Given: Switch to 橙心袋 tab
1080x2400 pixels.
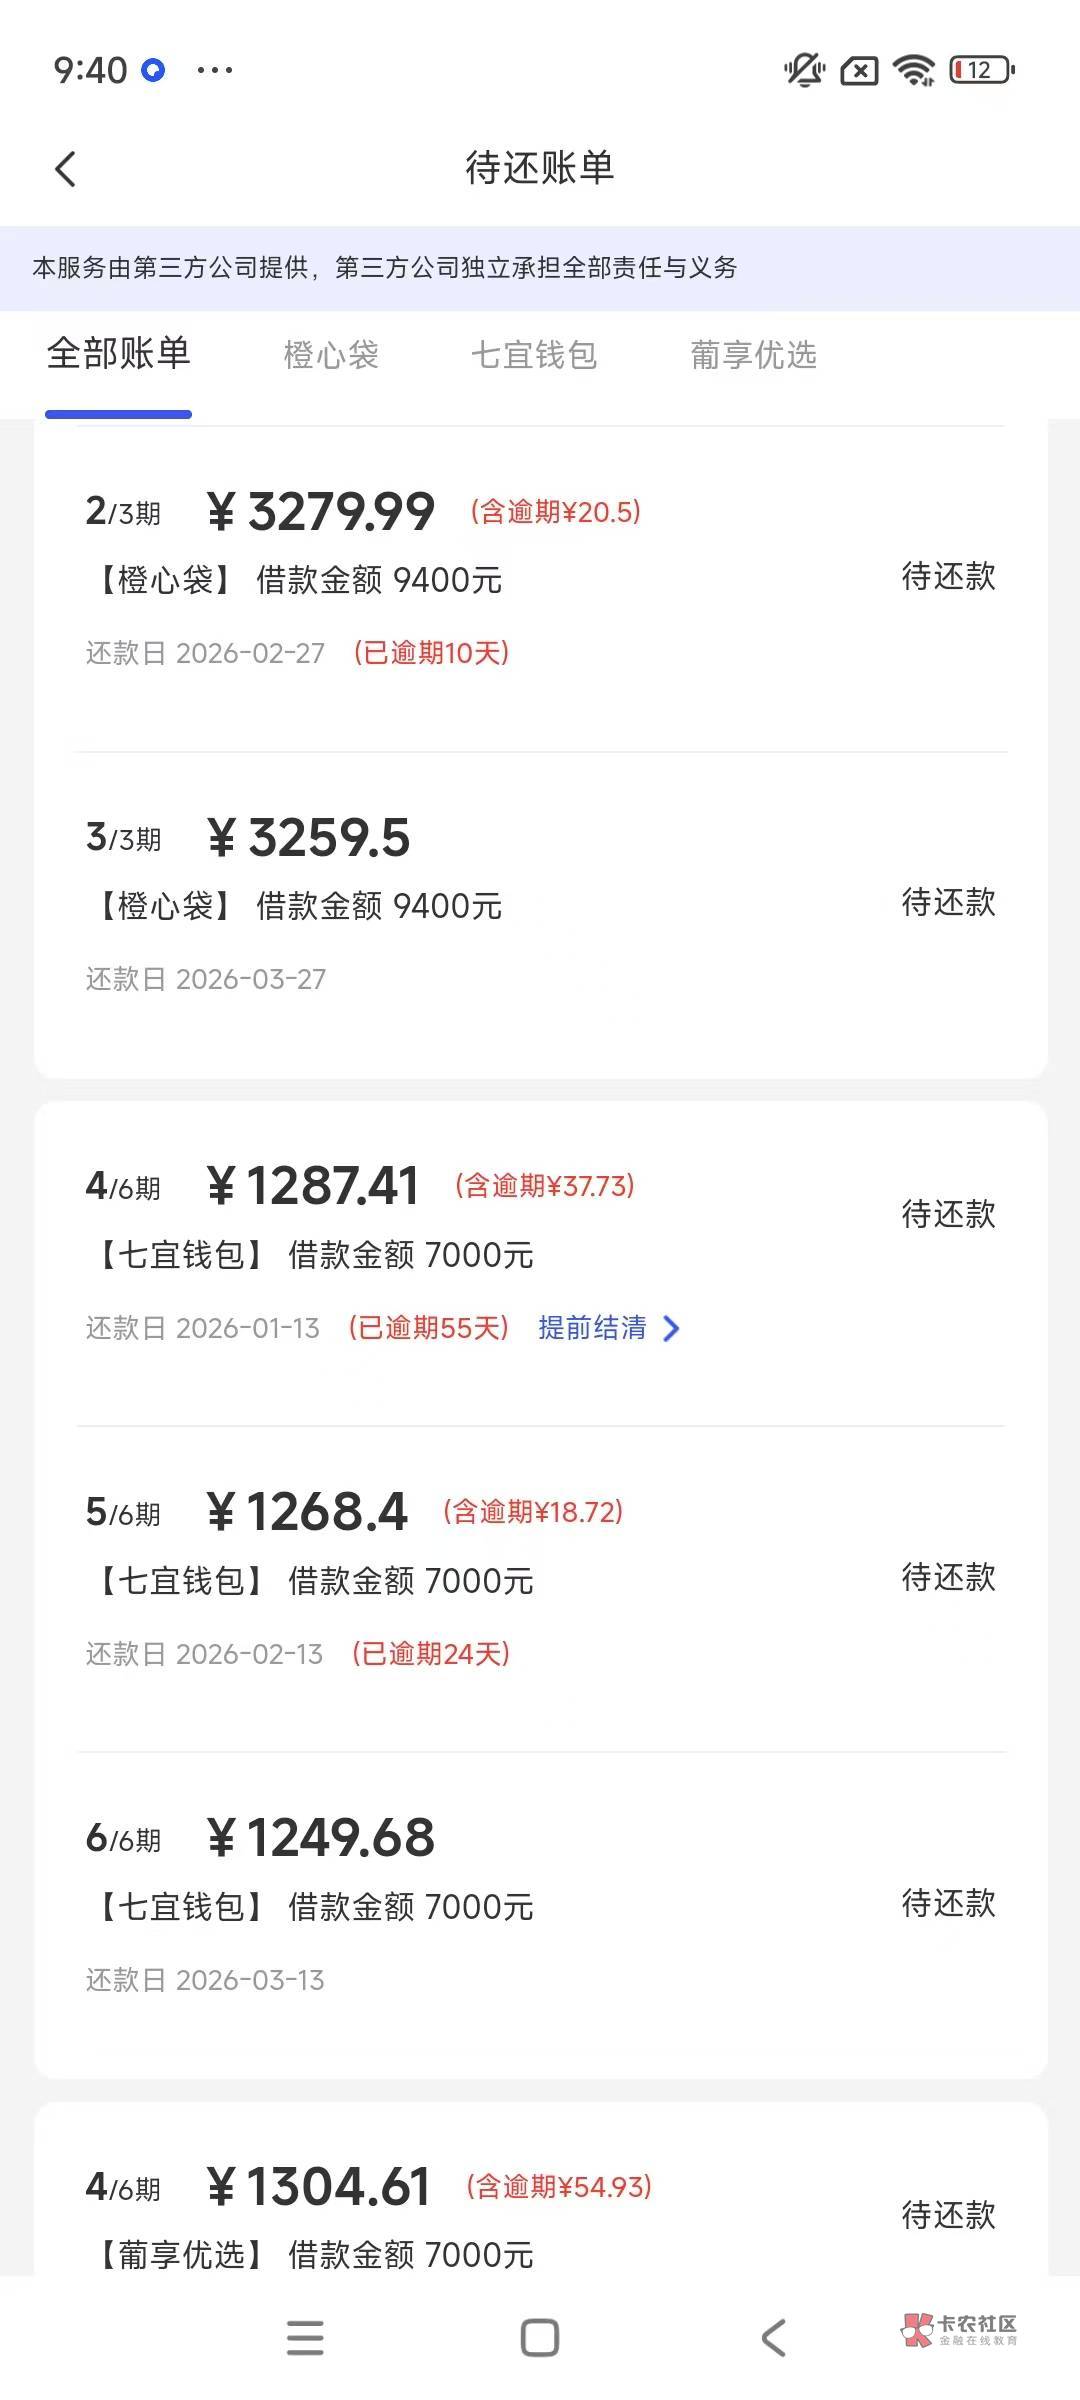Looking at the screenshot, I should (x=331, y=355).
